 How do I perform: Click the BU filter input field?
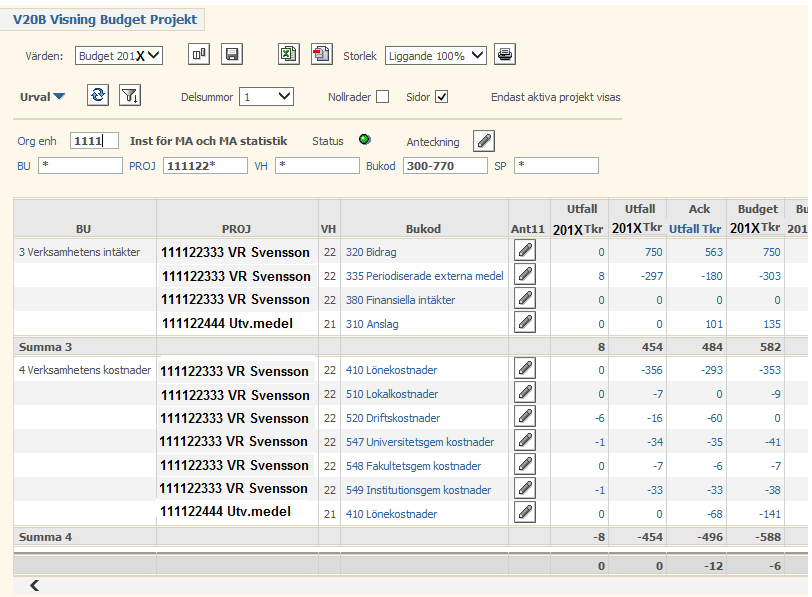[80, 166]
